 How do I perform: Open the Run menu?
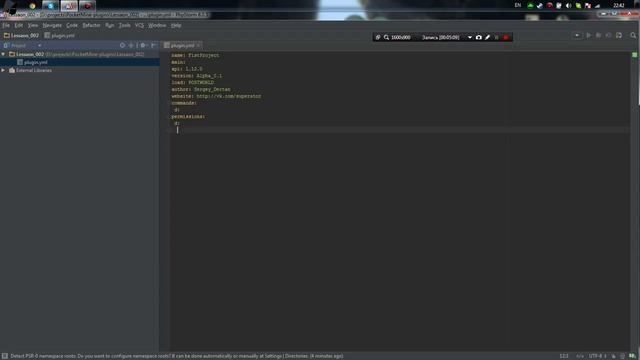pos(109,25)
